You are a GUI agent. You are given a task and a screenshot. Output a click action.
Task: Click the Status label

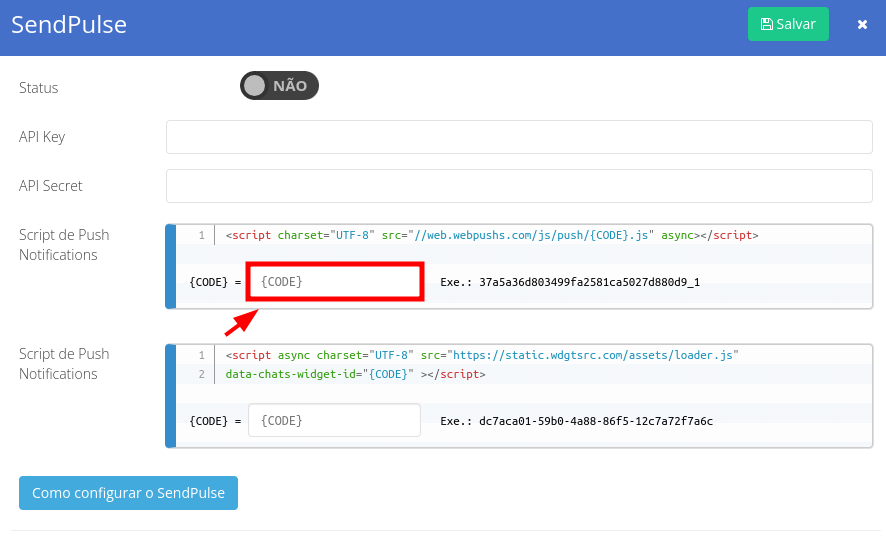(x=38, y=88)
